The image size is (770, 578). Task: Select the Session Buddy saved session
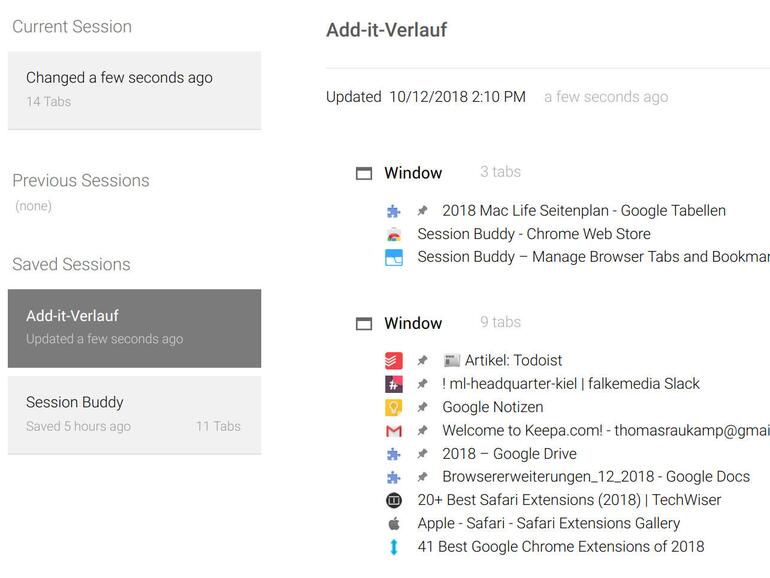click(x=134, y=414)
